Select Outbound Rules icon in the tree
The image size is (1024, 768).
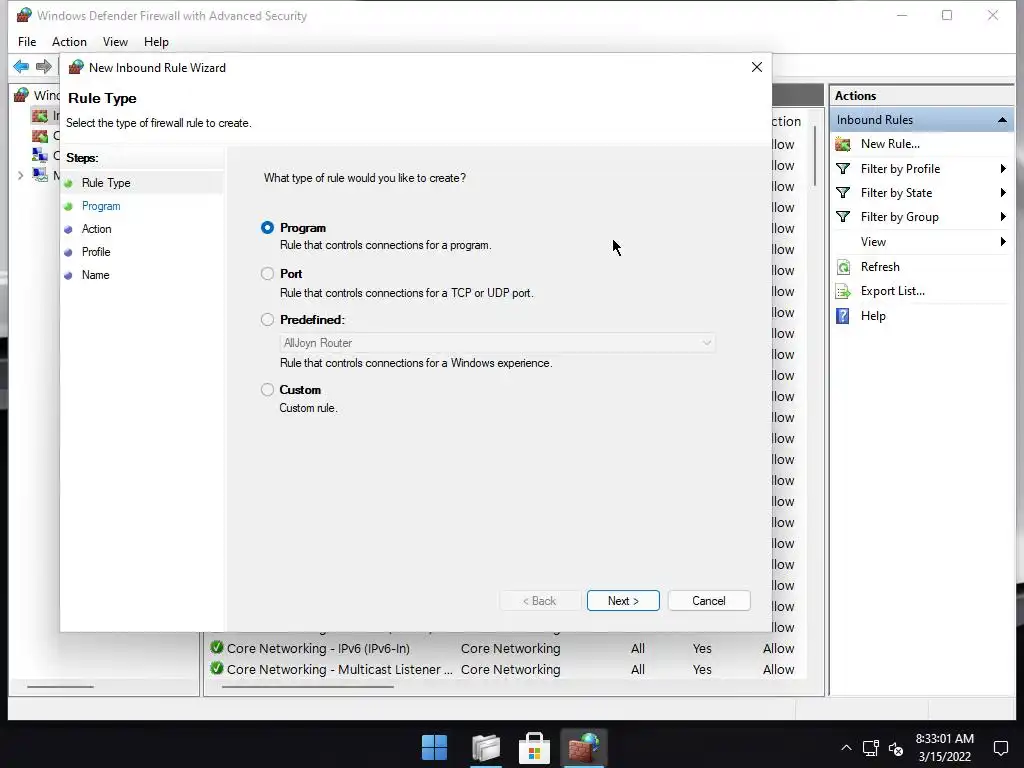[x=40, y=136]
